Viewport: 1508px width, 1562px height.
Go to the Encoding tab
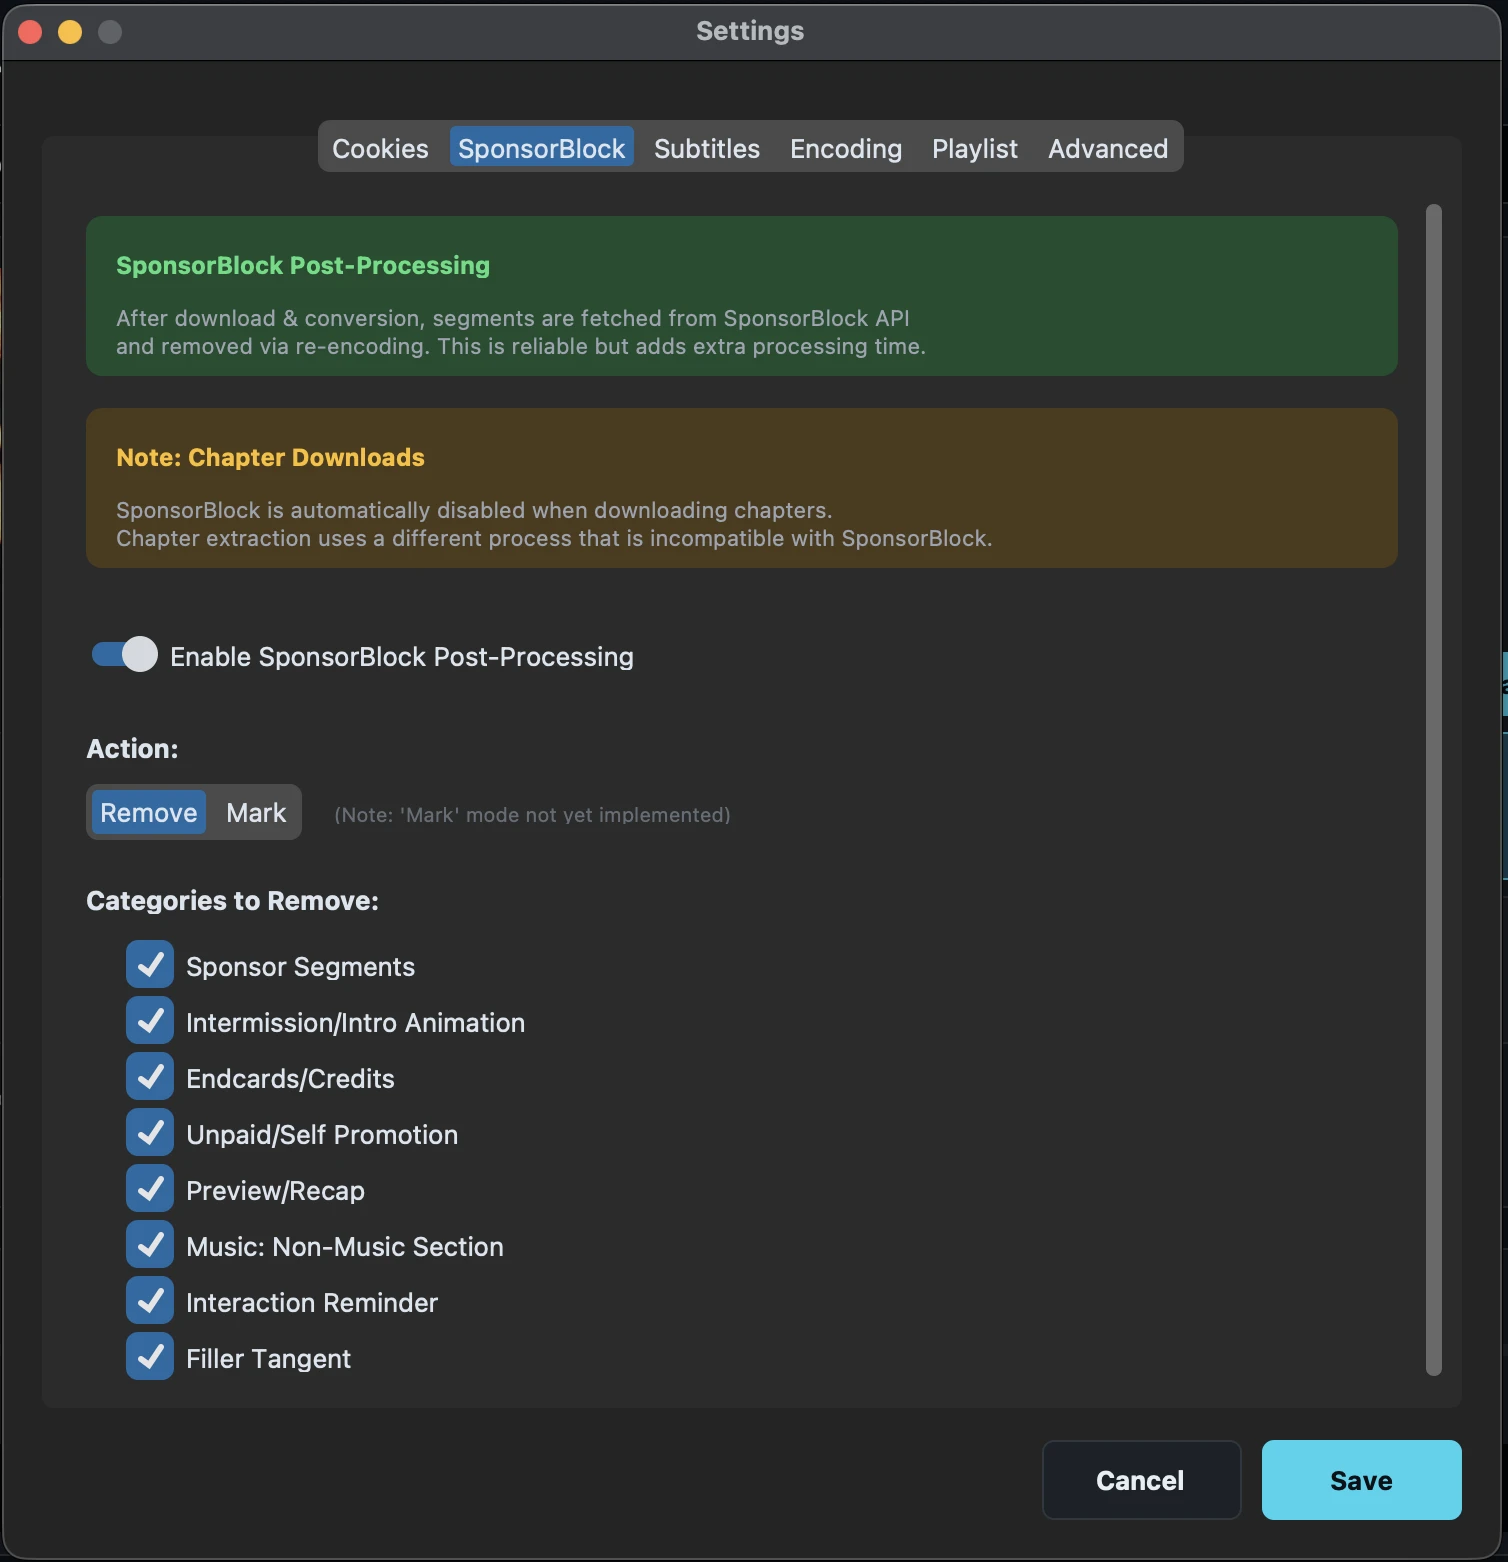tap(846, 148)
